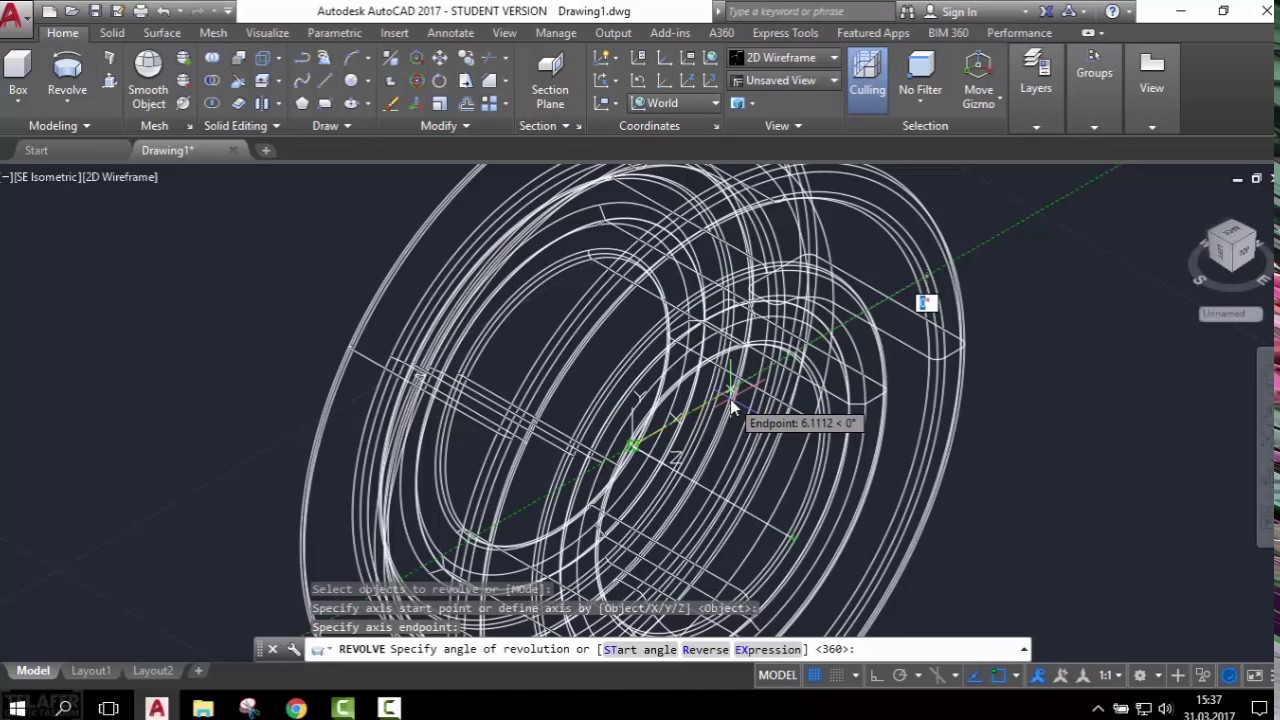Screen dimensions: 1280x720
Task: Toggle object snap tracking in status bar
Action: tap(975, 675)
